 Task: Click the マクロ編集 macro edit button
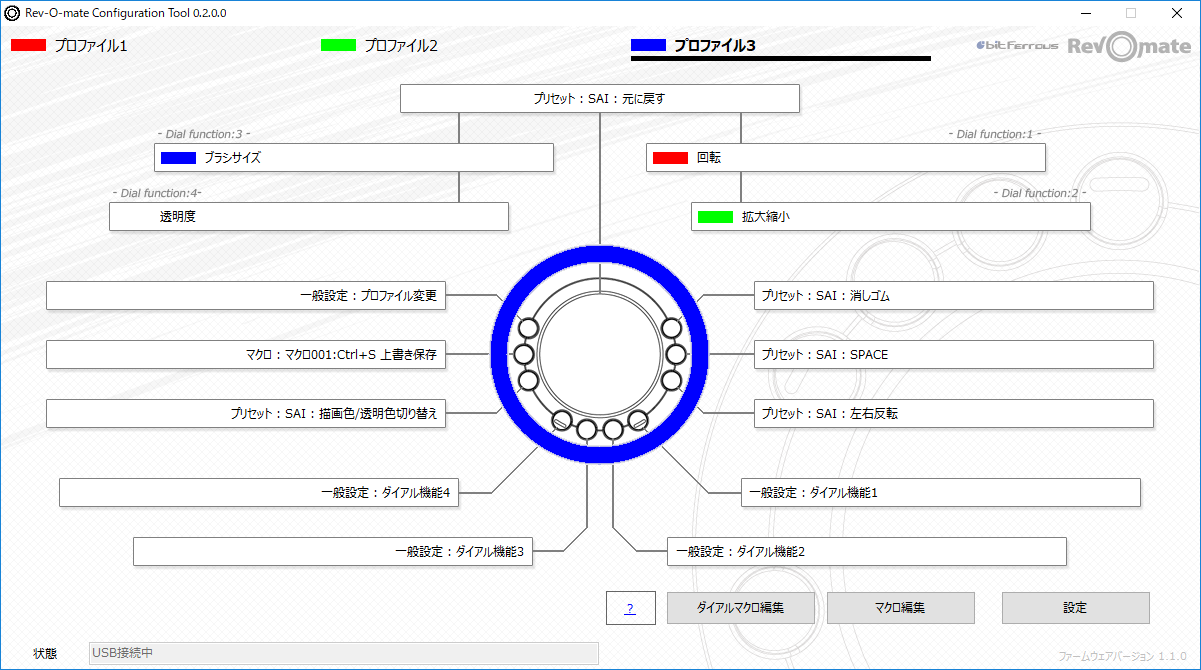click(x=900, y=607)
